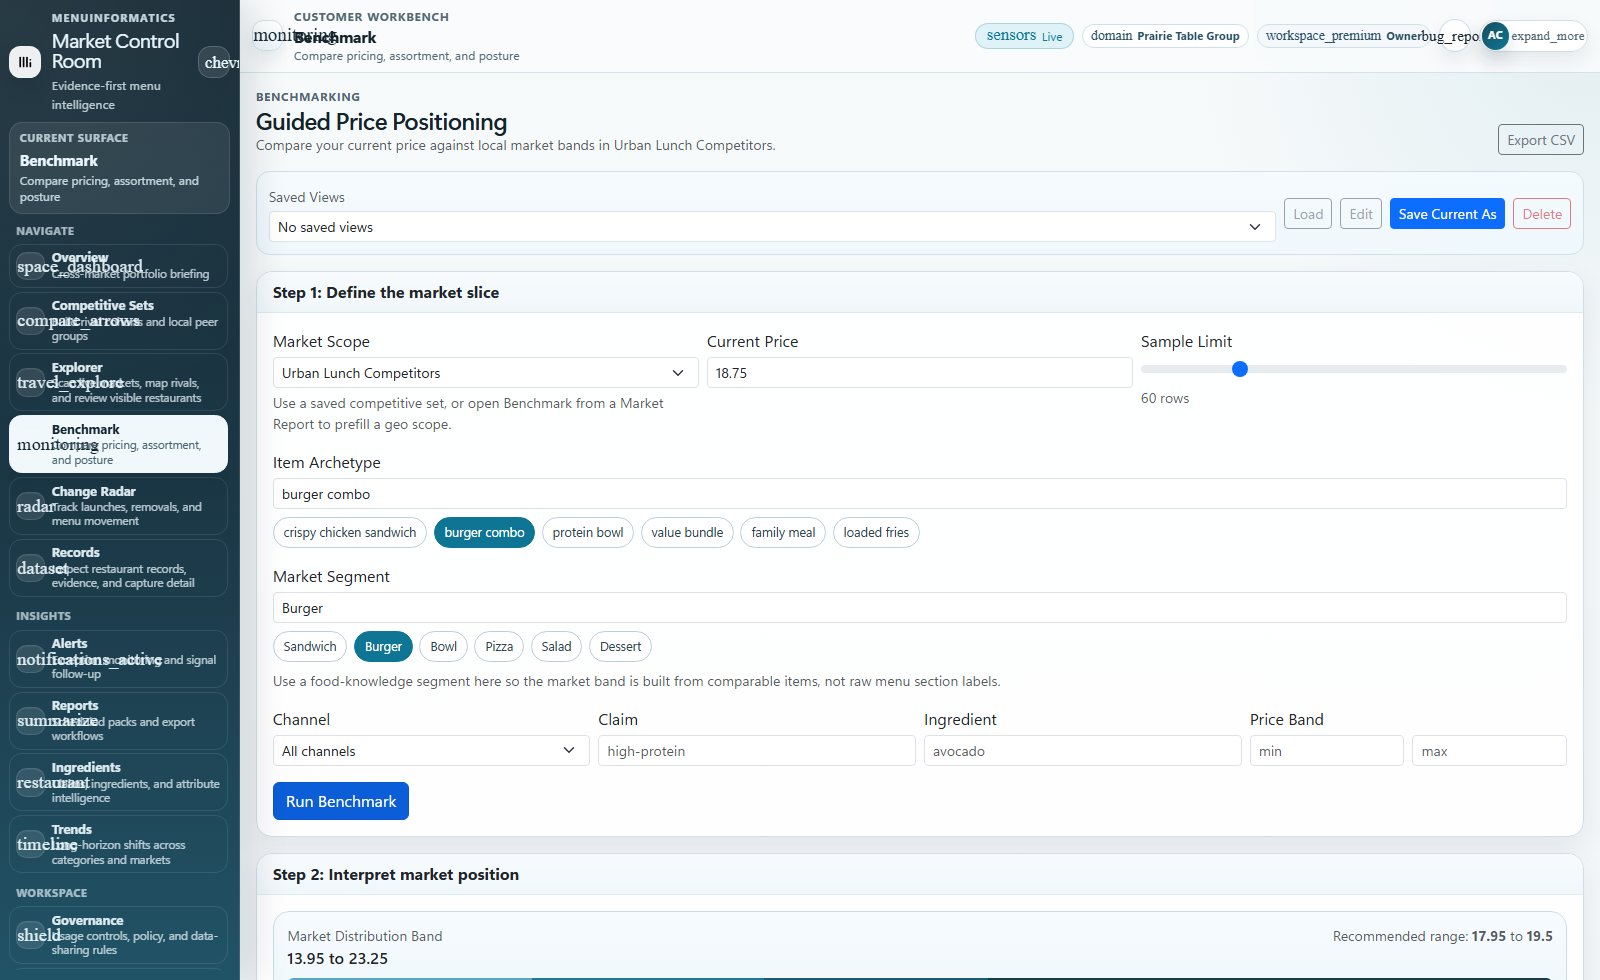
Task: Click the Run Benchmark button
Action: pos(341,801)
